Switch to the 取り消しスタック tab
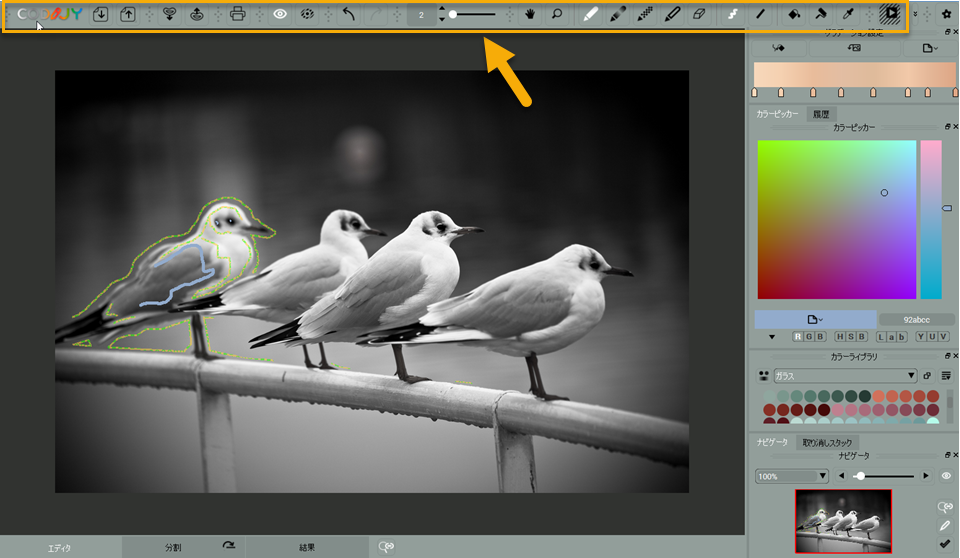This screenshot has height=558, width=960. pyautogui.click(x=827, y=442)
